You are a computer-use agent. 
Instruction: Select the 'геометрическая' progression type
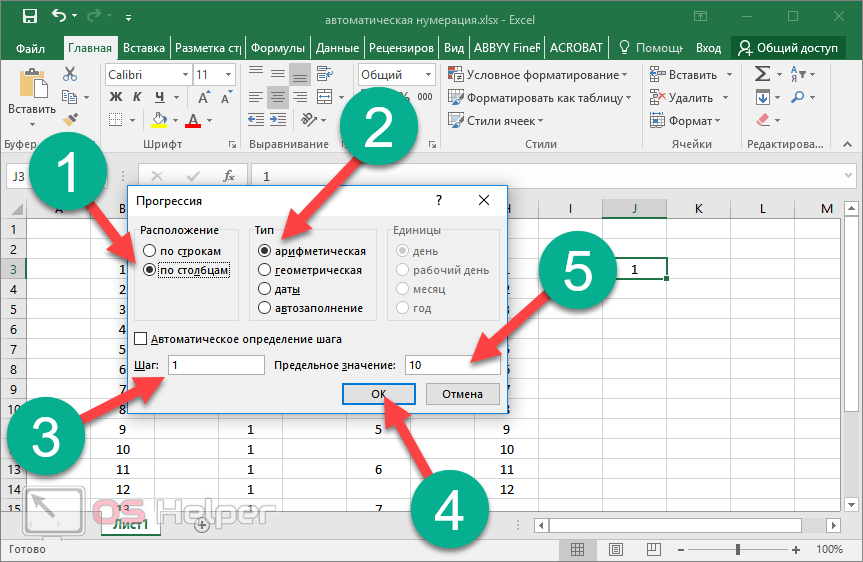tap(265, 270)
